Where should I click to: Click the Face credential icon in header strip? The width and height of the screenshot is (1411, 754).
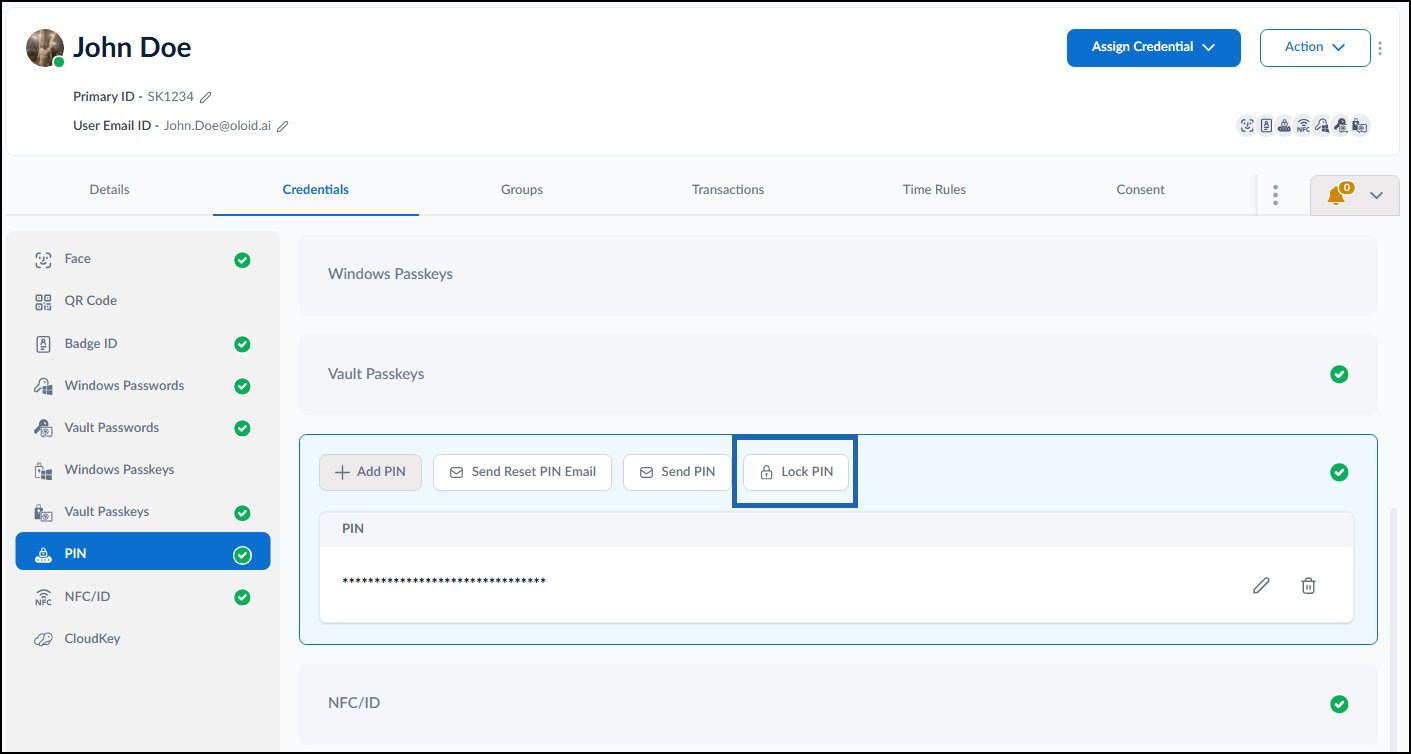click(1247, 125)
